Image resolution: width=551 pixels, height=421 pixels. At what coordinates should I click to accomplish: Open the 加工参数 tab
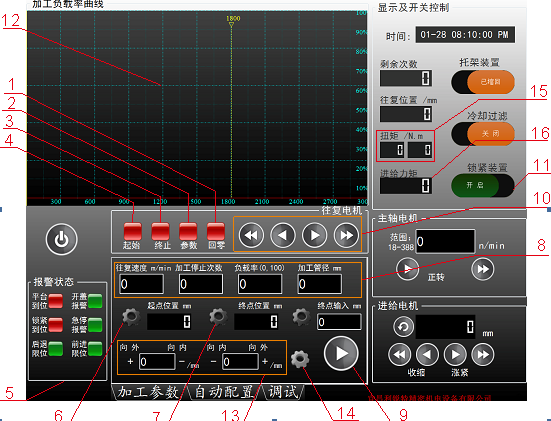(148, 392)
